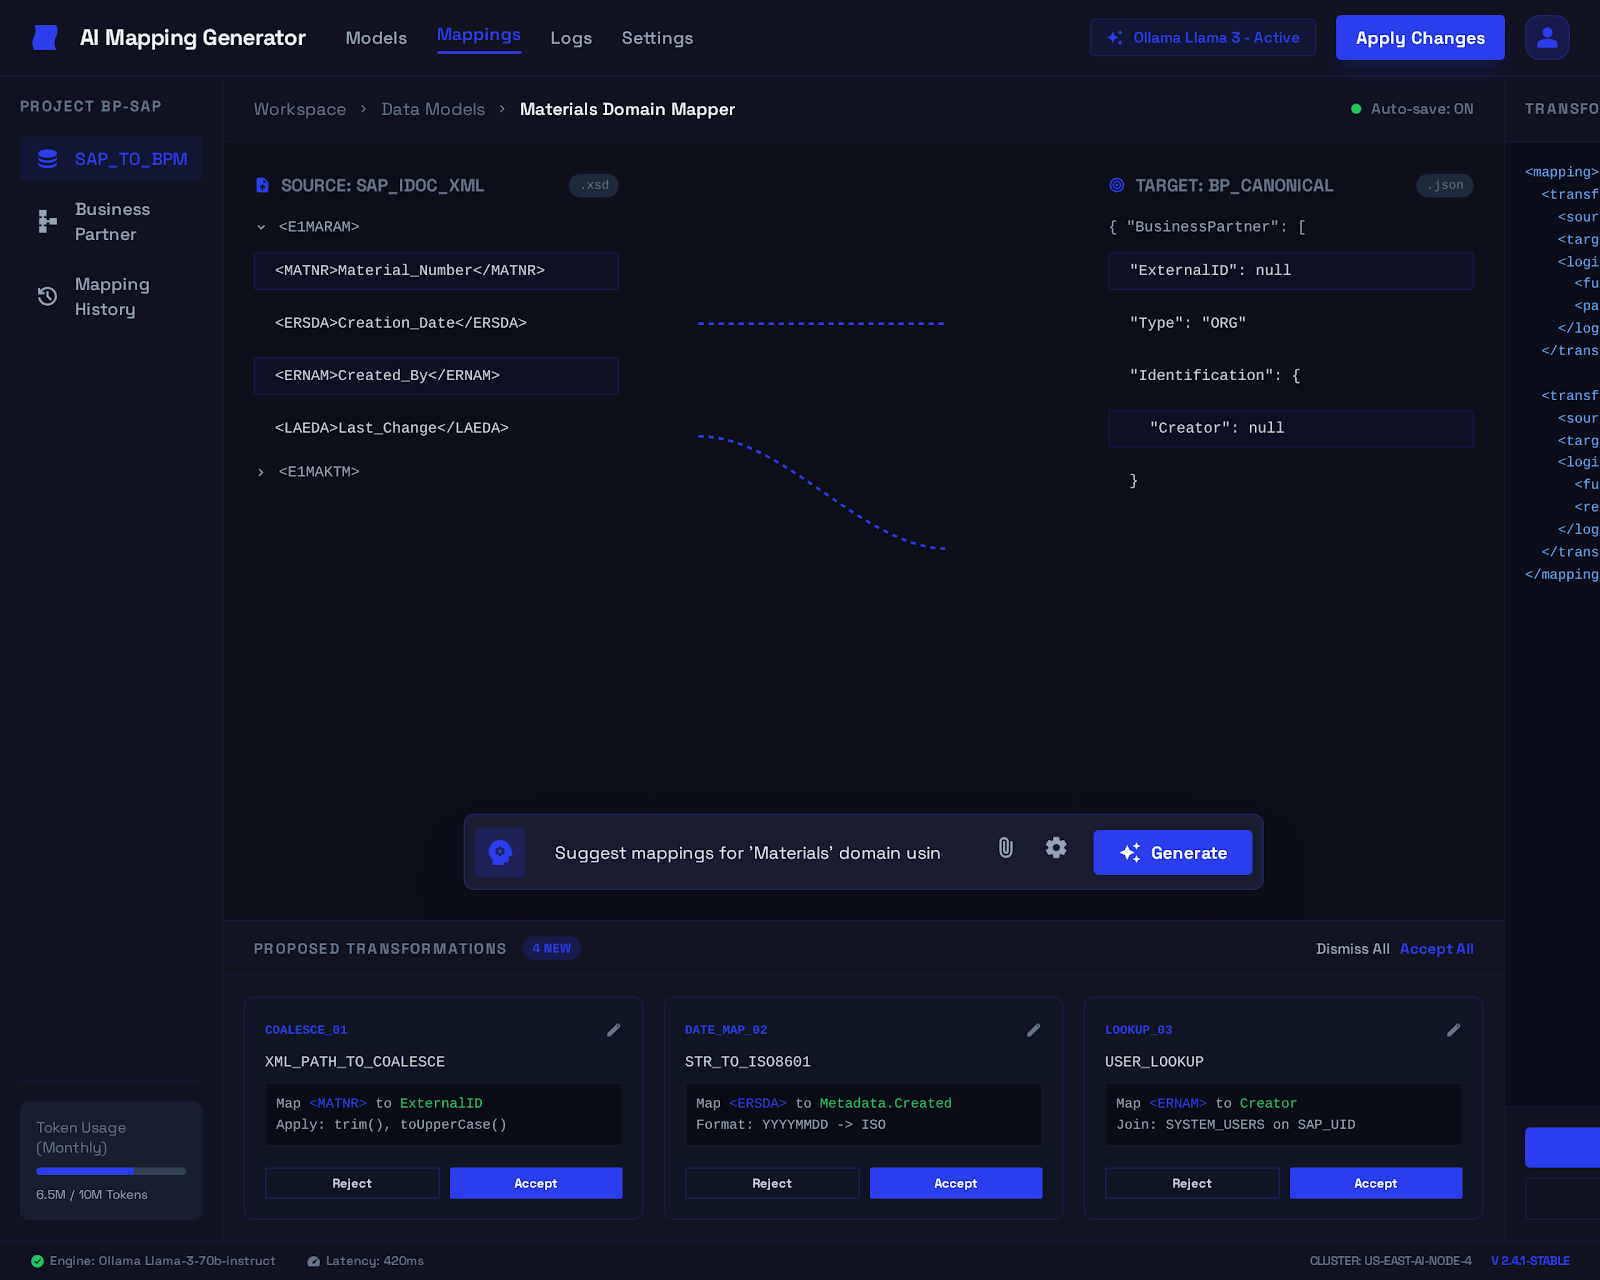Open the user profile avatar

coord(1547,37)
